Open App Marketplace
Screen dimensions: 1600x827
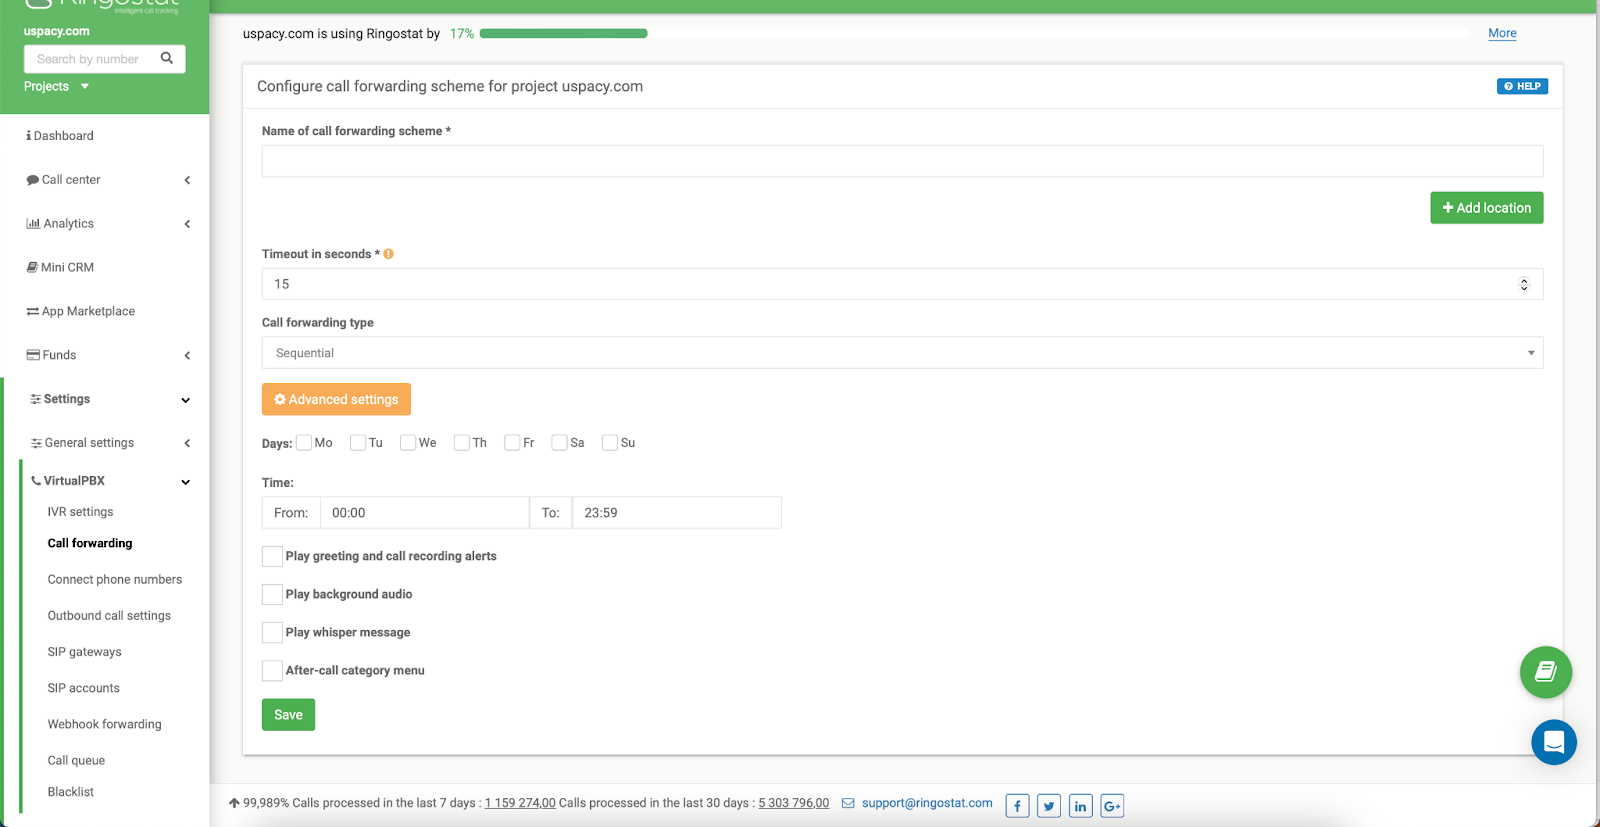click(x=88, y=311)
